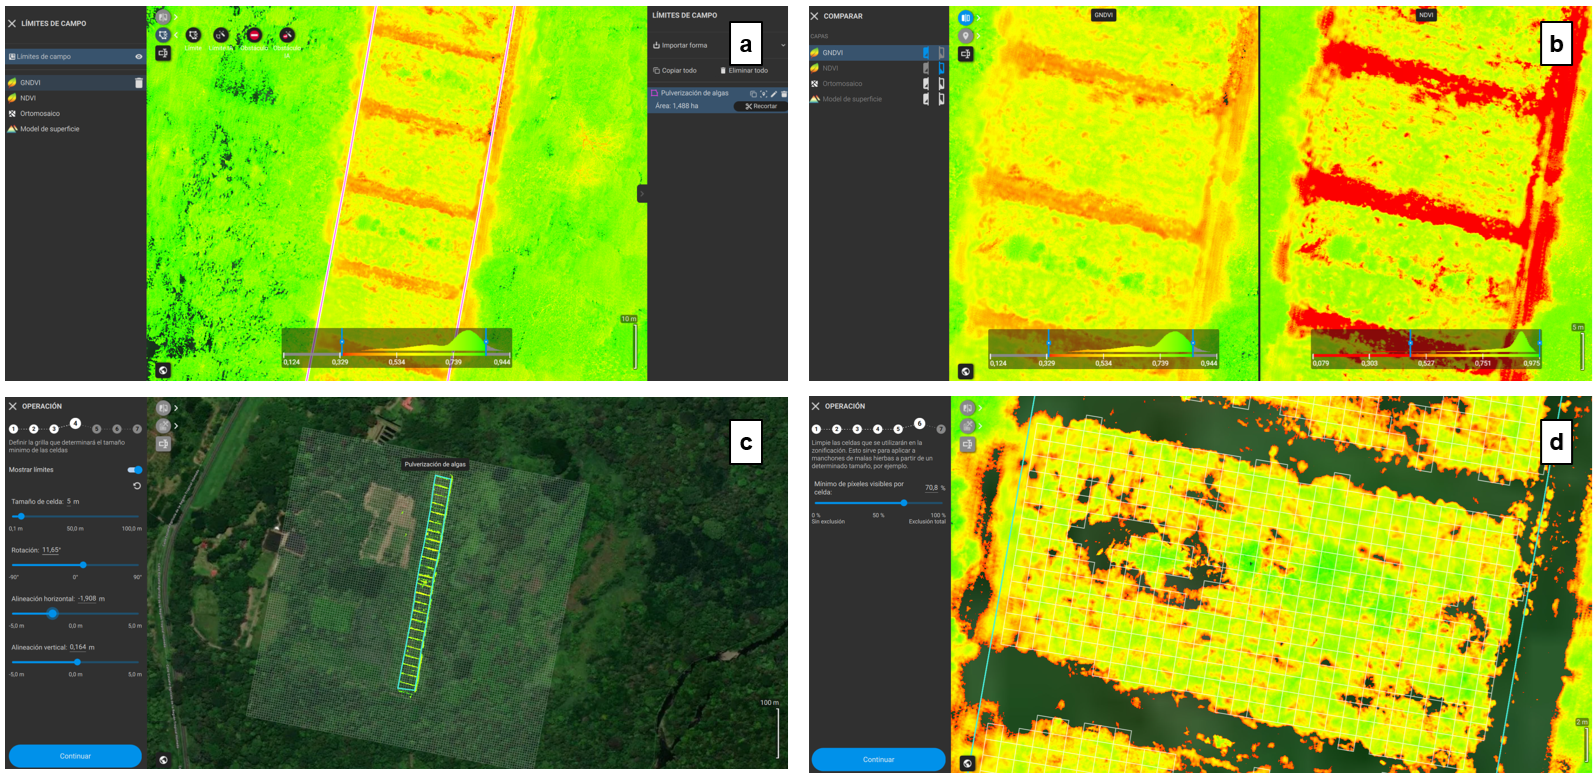The width and height of the screenshot is (1596, 778).
Task: Click Importar forma
Action: (680, 45)
